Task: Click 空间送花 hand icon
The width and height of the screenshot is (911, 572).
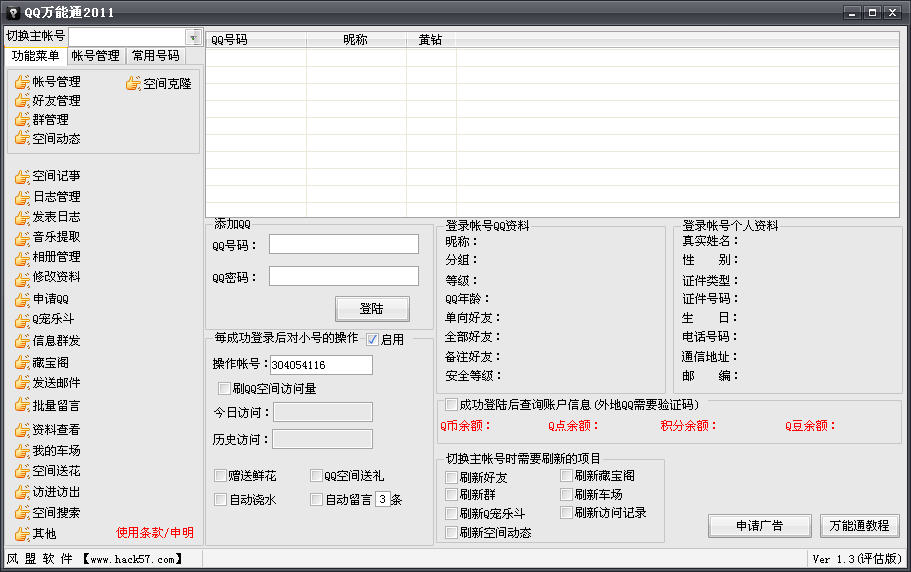Action: point(22,472)
